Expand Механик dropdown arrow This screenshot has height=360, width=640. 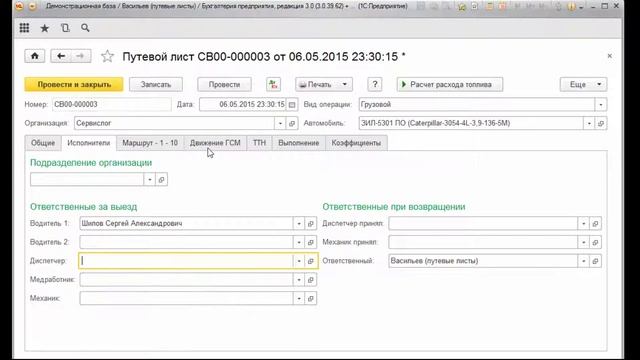click(x=299, y=298)
